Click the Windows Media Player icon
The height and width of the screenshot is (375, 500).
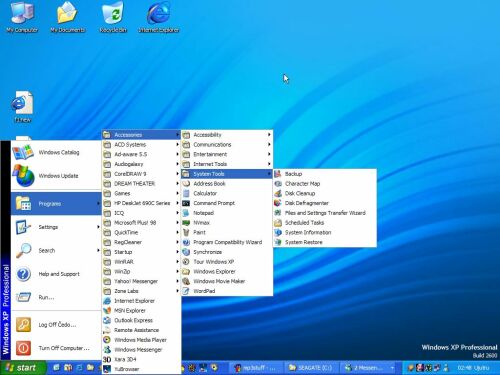click(107, 340)
